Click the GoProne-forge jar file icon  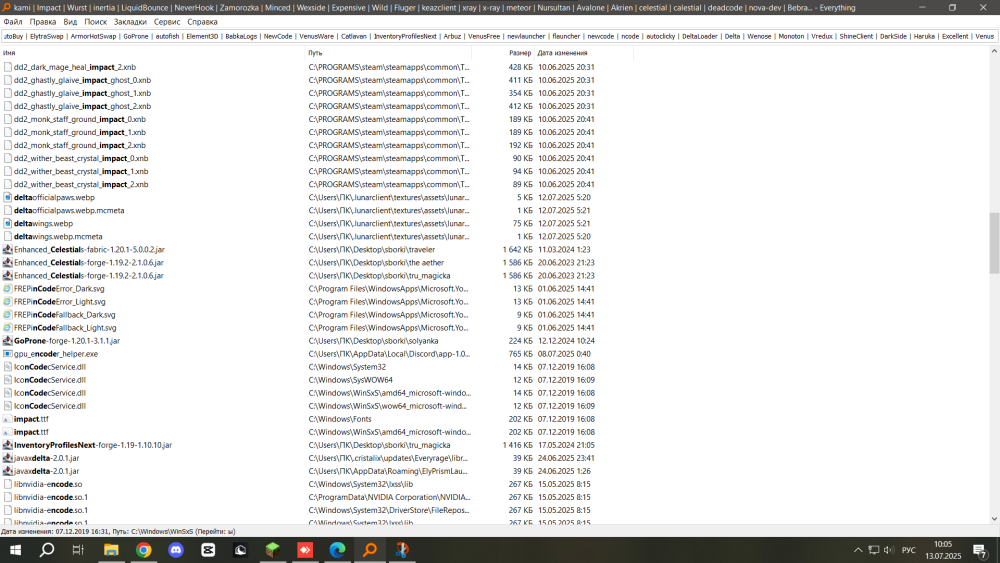click(8, 341)
